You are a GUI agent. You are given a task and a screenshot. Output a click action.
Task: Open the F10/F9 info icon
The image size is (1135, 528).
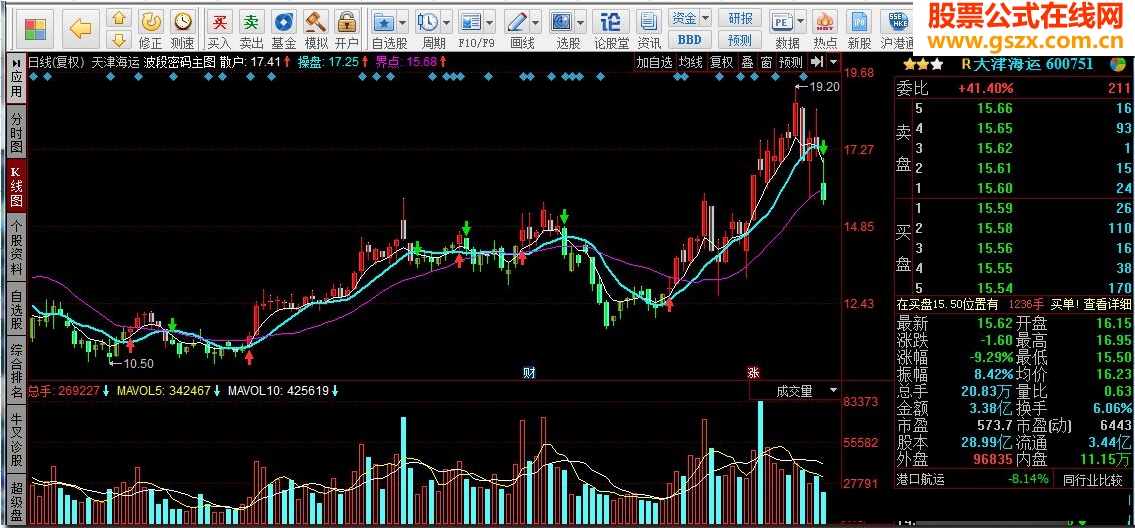(471, 20)
